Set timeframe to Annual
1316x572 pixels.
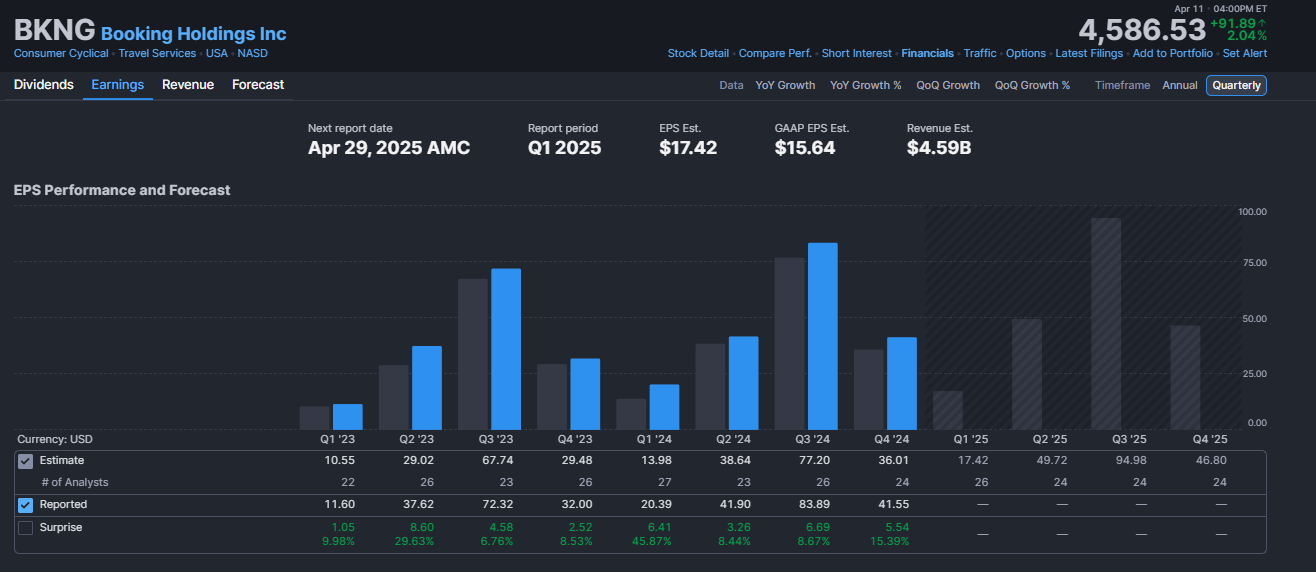(x=1180, y=85)
